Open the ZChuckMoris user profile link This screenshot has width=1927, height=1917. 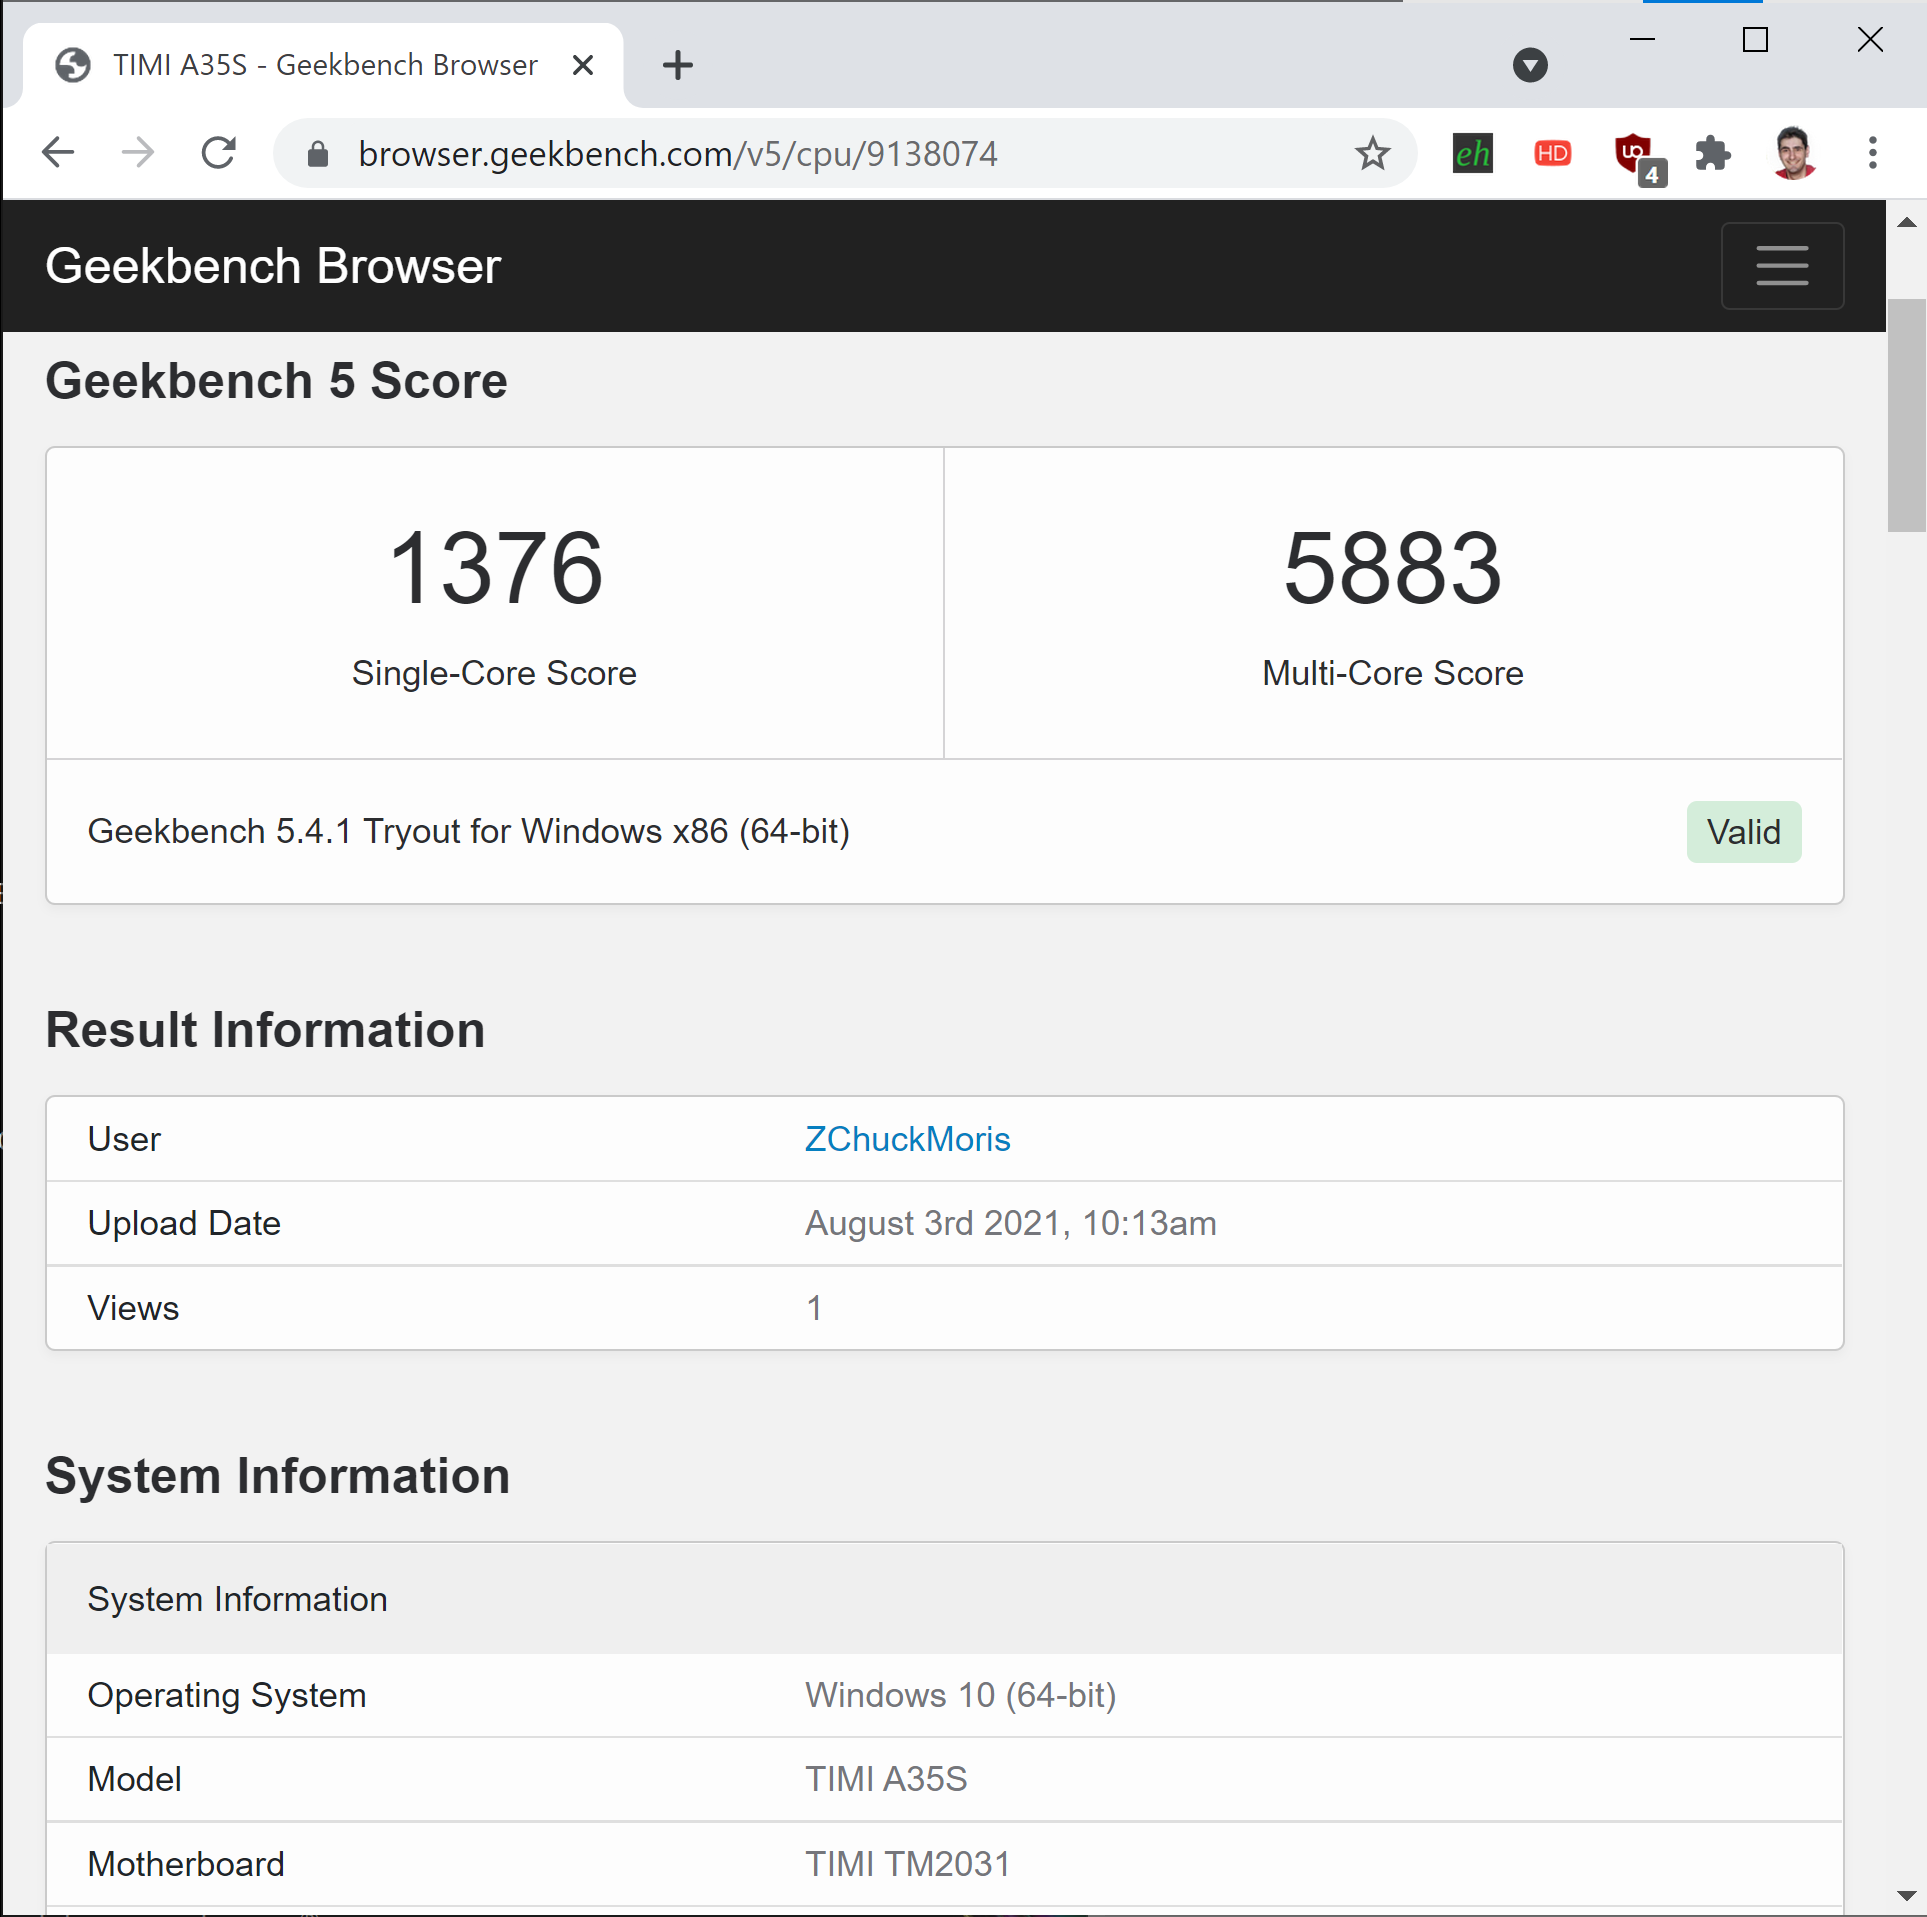click(907, 1139)
